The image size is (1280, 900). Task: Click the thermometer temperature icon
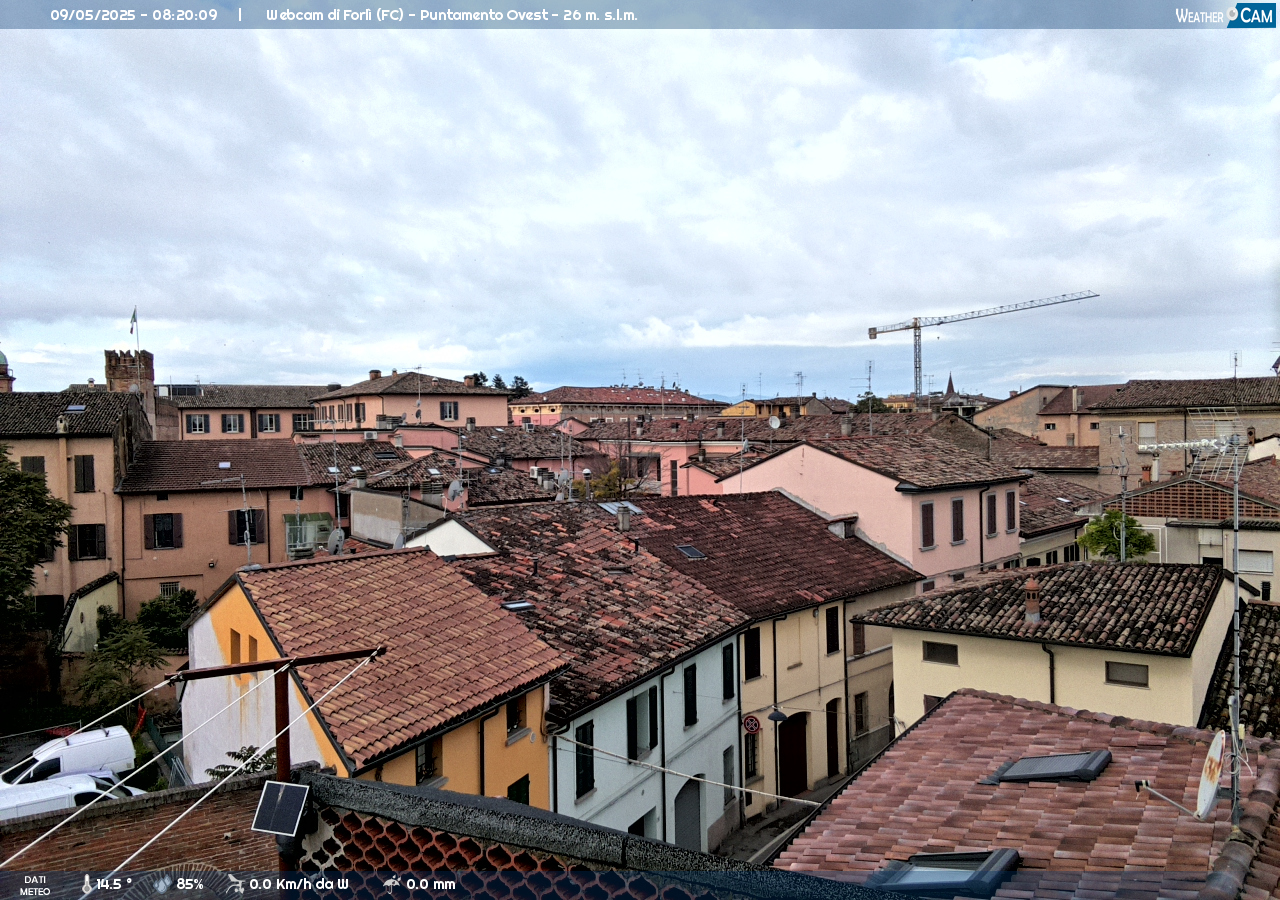(87, 884)
